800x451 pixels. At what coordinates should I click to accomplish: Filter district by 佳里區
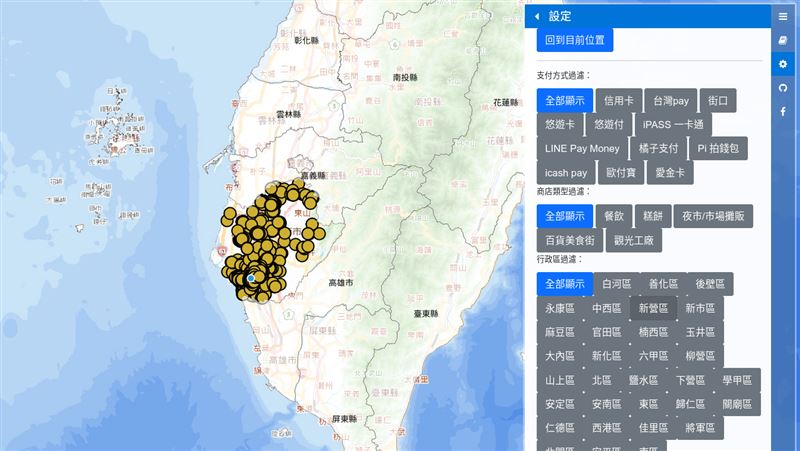pyautogui.click(x=654, y=428)
